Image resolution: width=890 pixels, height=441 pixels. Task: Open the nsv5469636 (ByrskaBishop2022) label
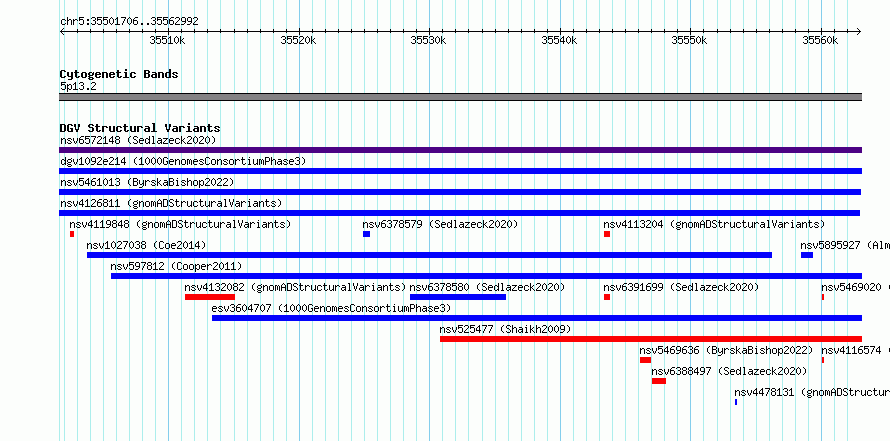coord(726,350)
